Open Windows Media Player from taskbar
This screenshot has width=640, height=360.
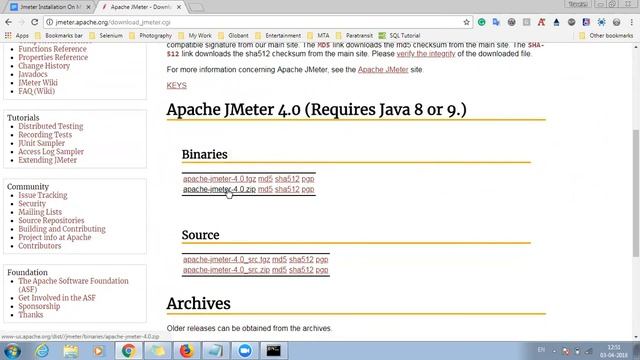(99, 351)
